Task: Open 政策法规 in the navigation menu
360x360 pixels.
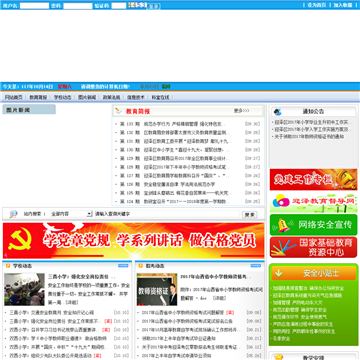Action: point(111,97)
